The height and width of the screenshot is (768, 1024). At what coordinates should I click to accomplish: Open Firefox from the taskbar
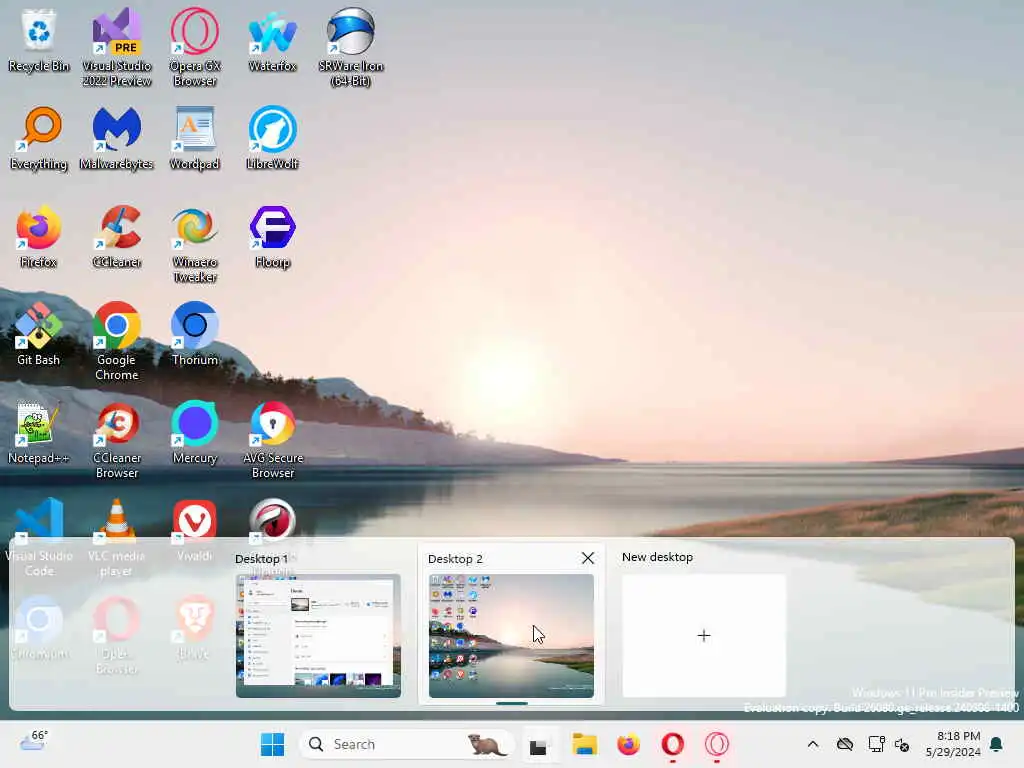[x=628, y=744]
